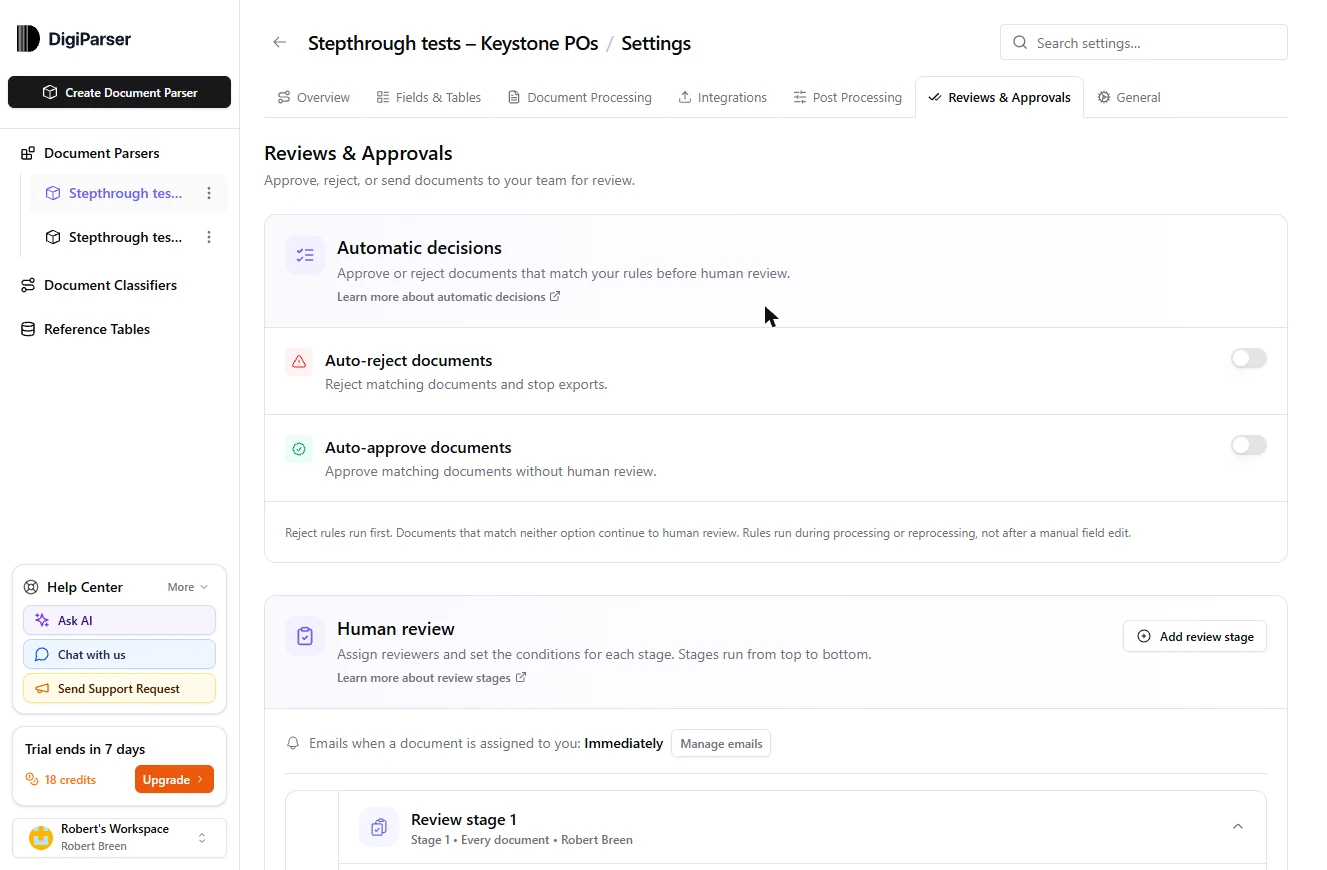Image resolution: width=1327 pixels, height=870 pixels.
Task: Open the Post Processing tab
Action: (x=848, y=97)
